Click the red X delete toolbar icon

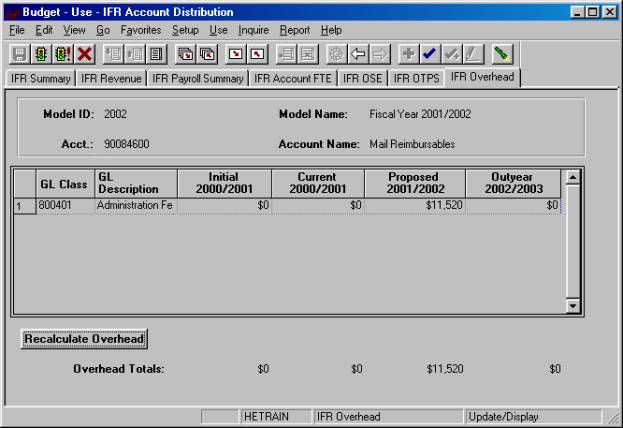85,54
